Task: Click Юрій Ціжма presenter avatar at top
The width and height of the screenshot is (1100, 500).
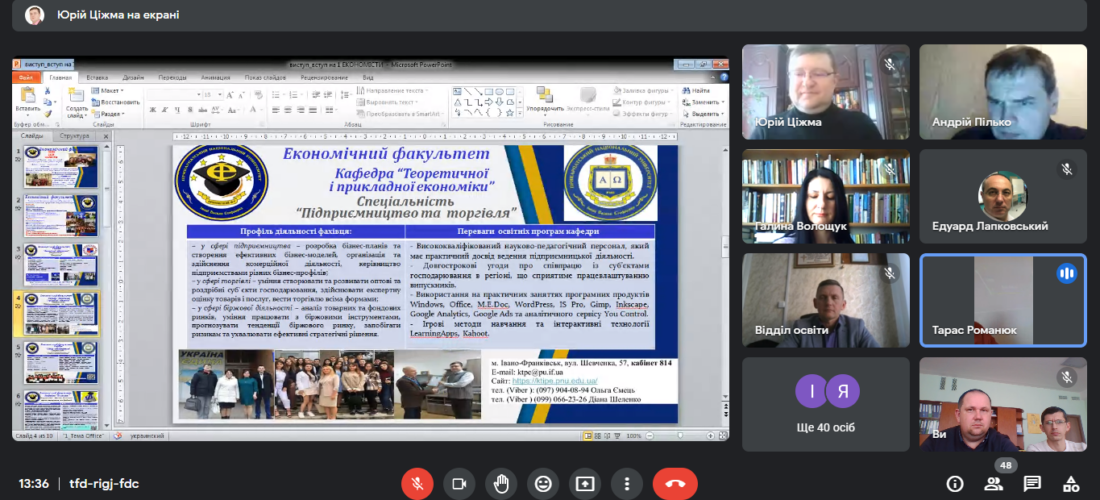Action: click(x=35, y=15)
